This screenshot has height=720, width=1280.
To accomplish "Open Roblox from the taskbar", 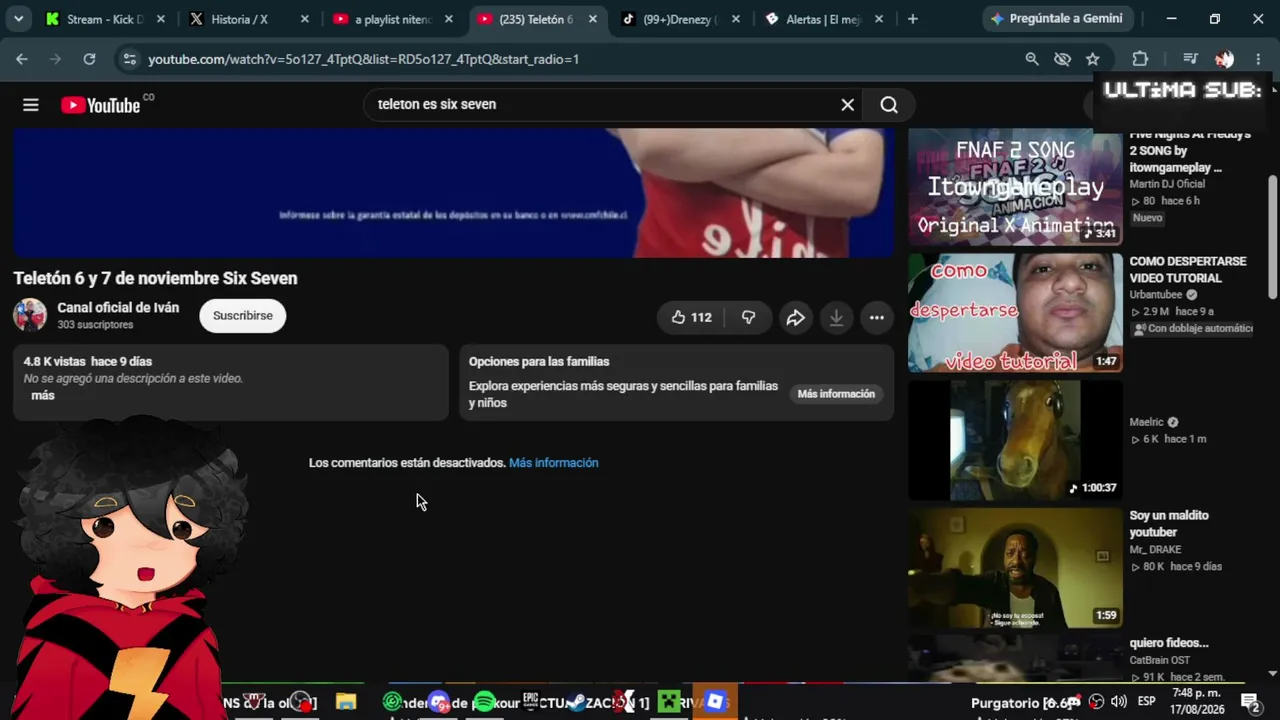I will pos(715,702).
